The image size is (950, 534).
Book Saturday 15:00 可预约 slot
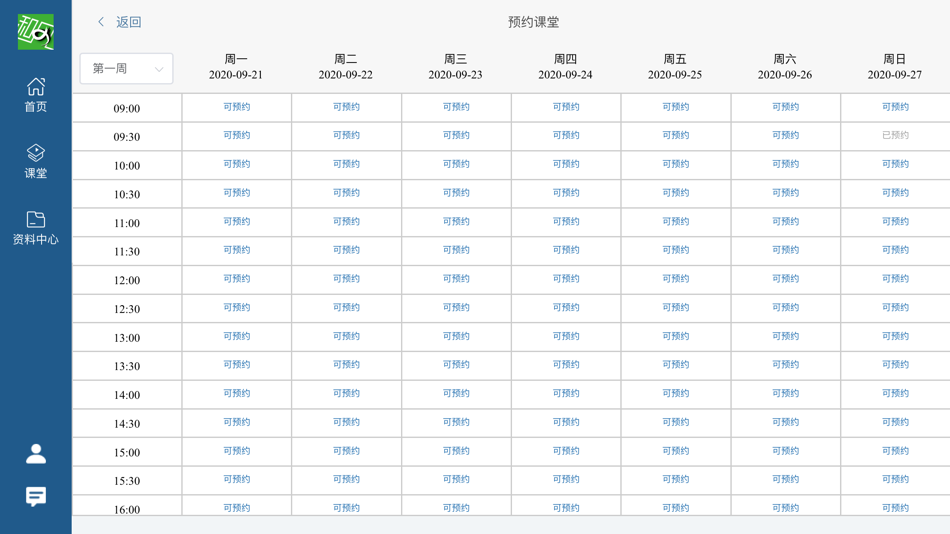[x=785, y=451]
